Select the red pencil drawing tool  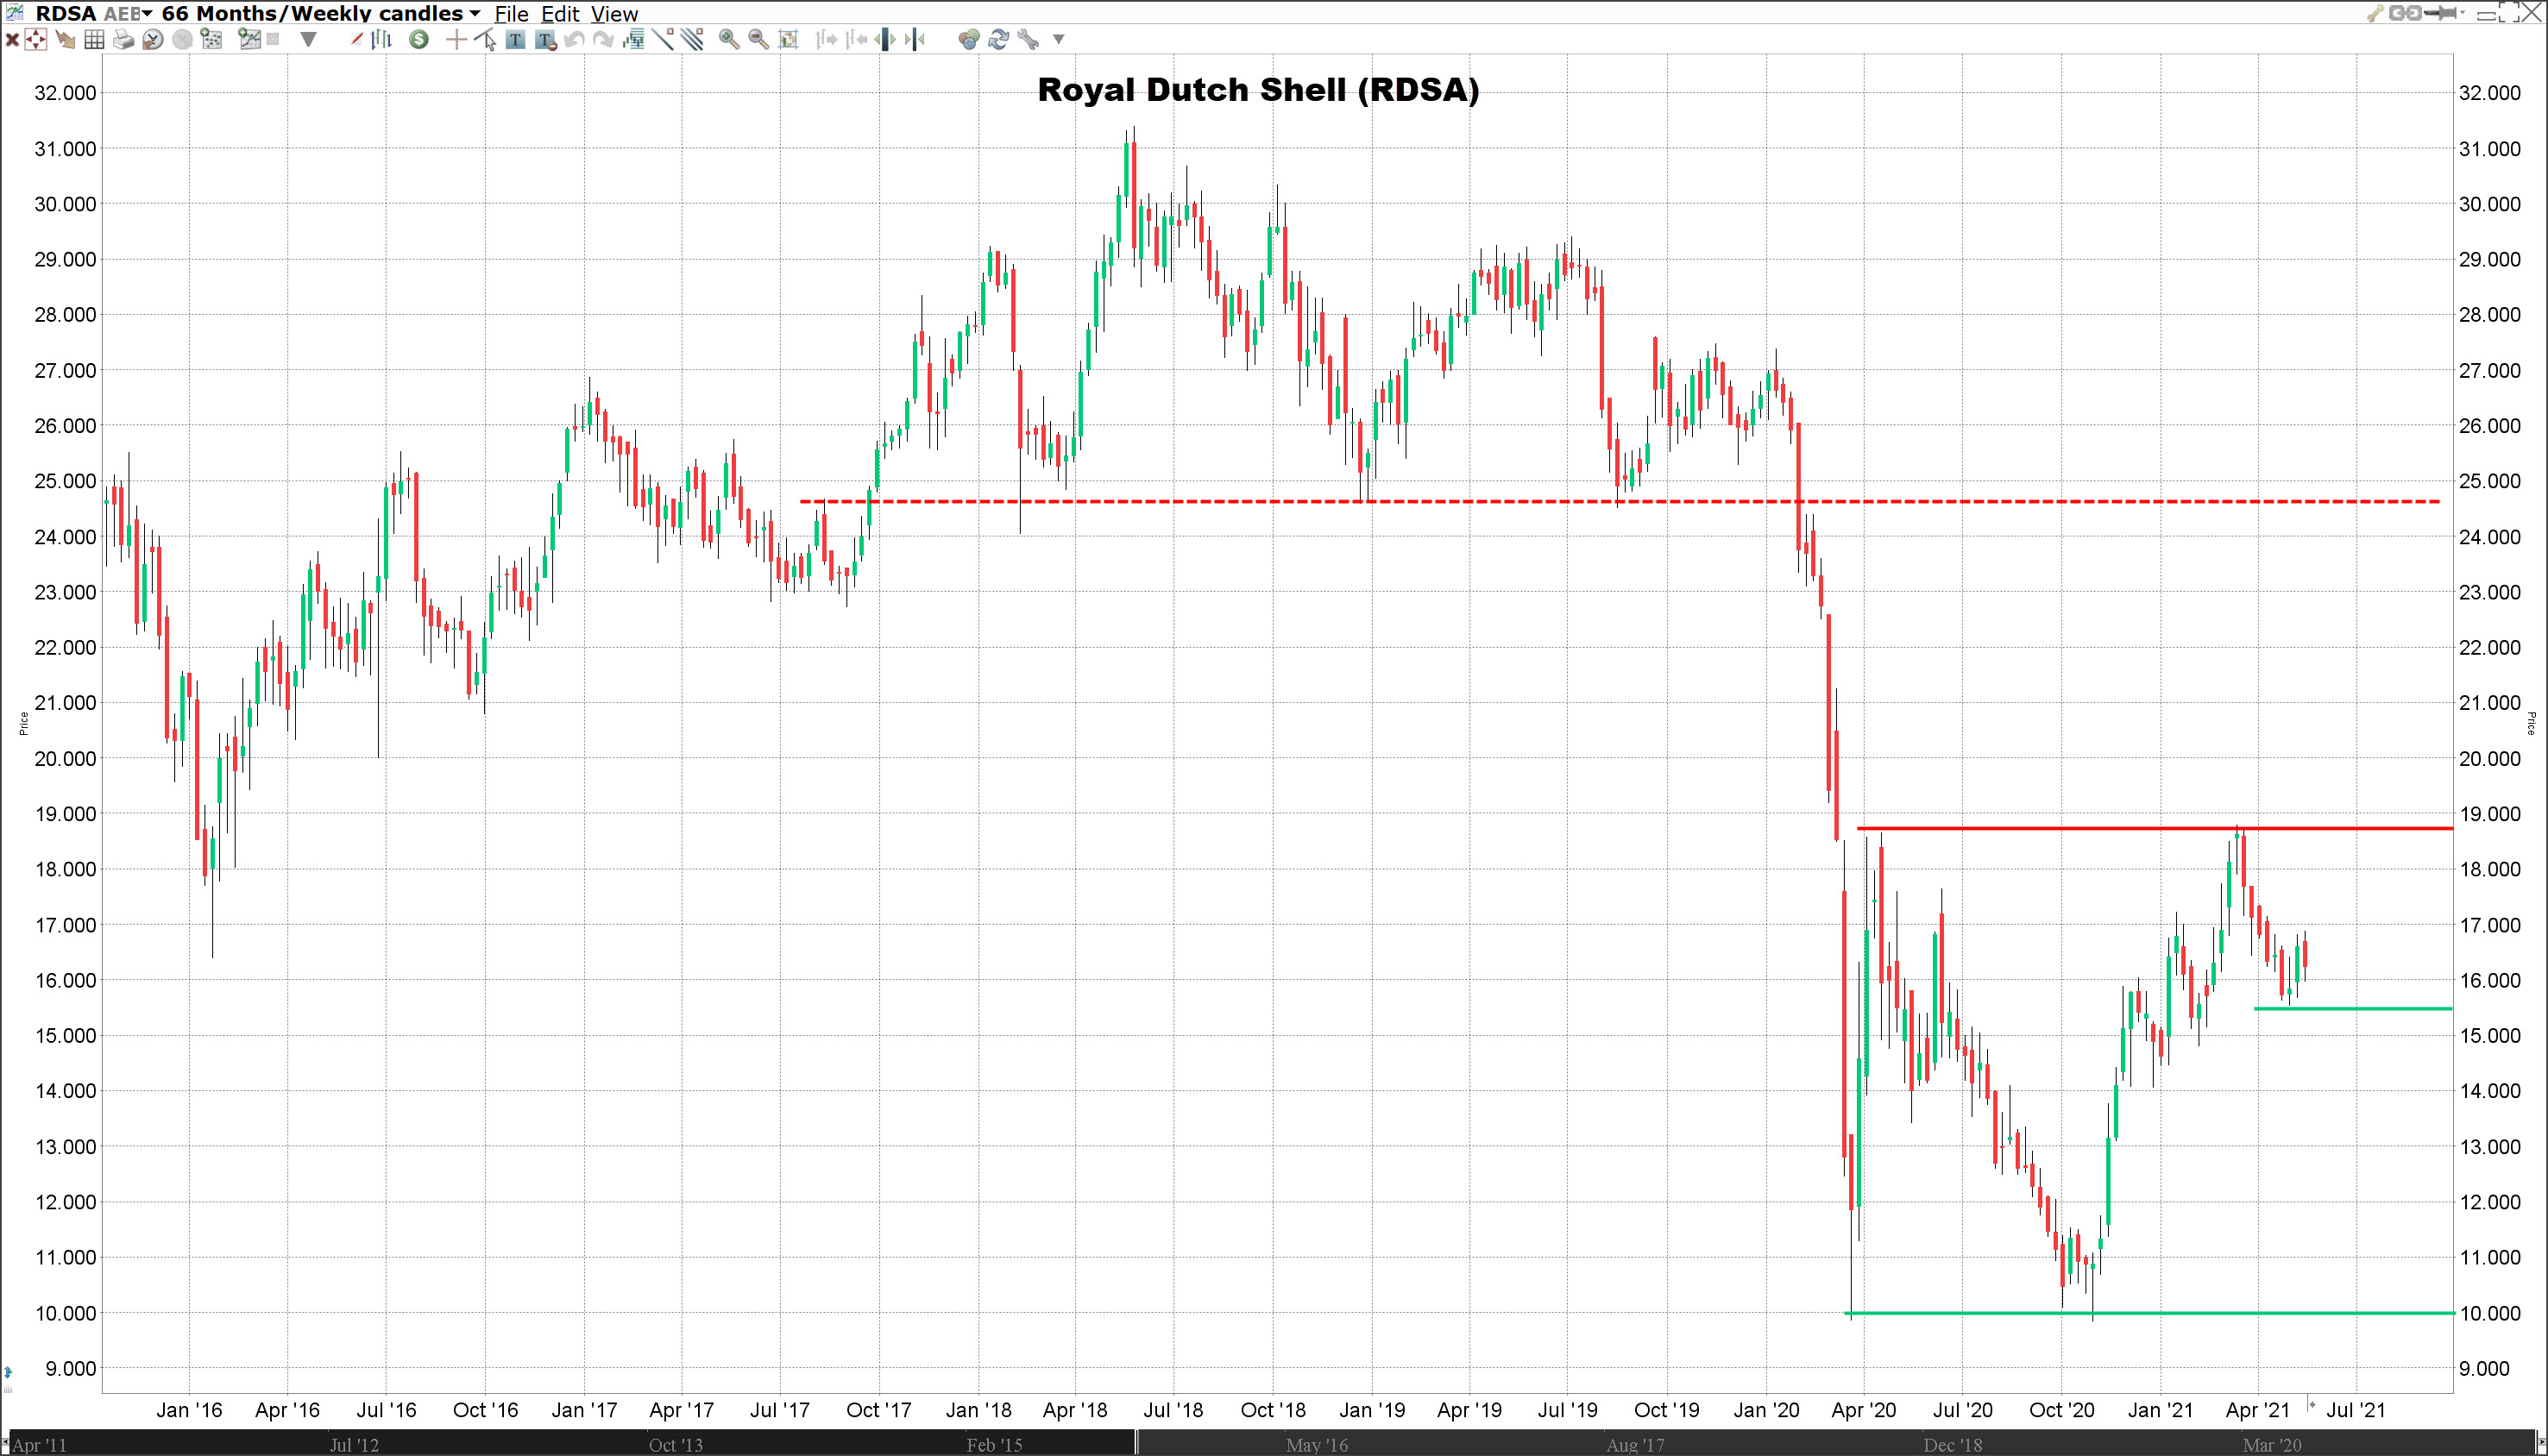357,40
